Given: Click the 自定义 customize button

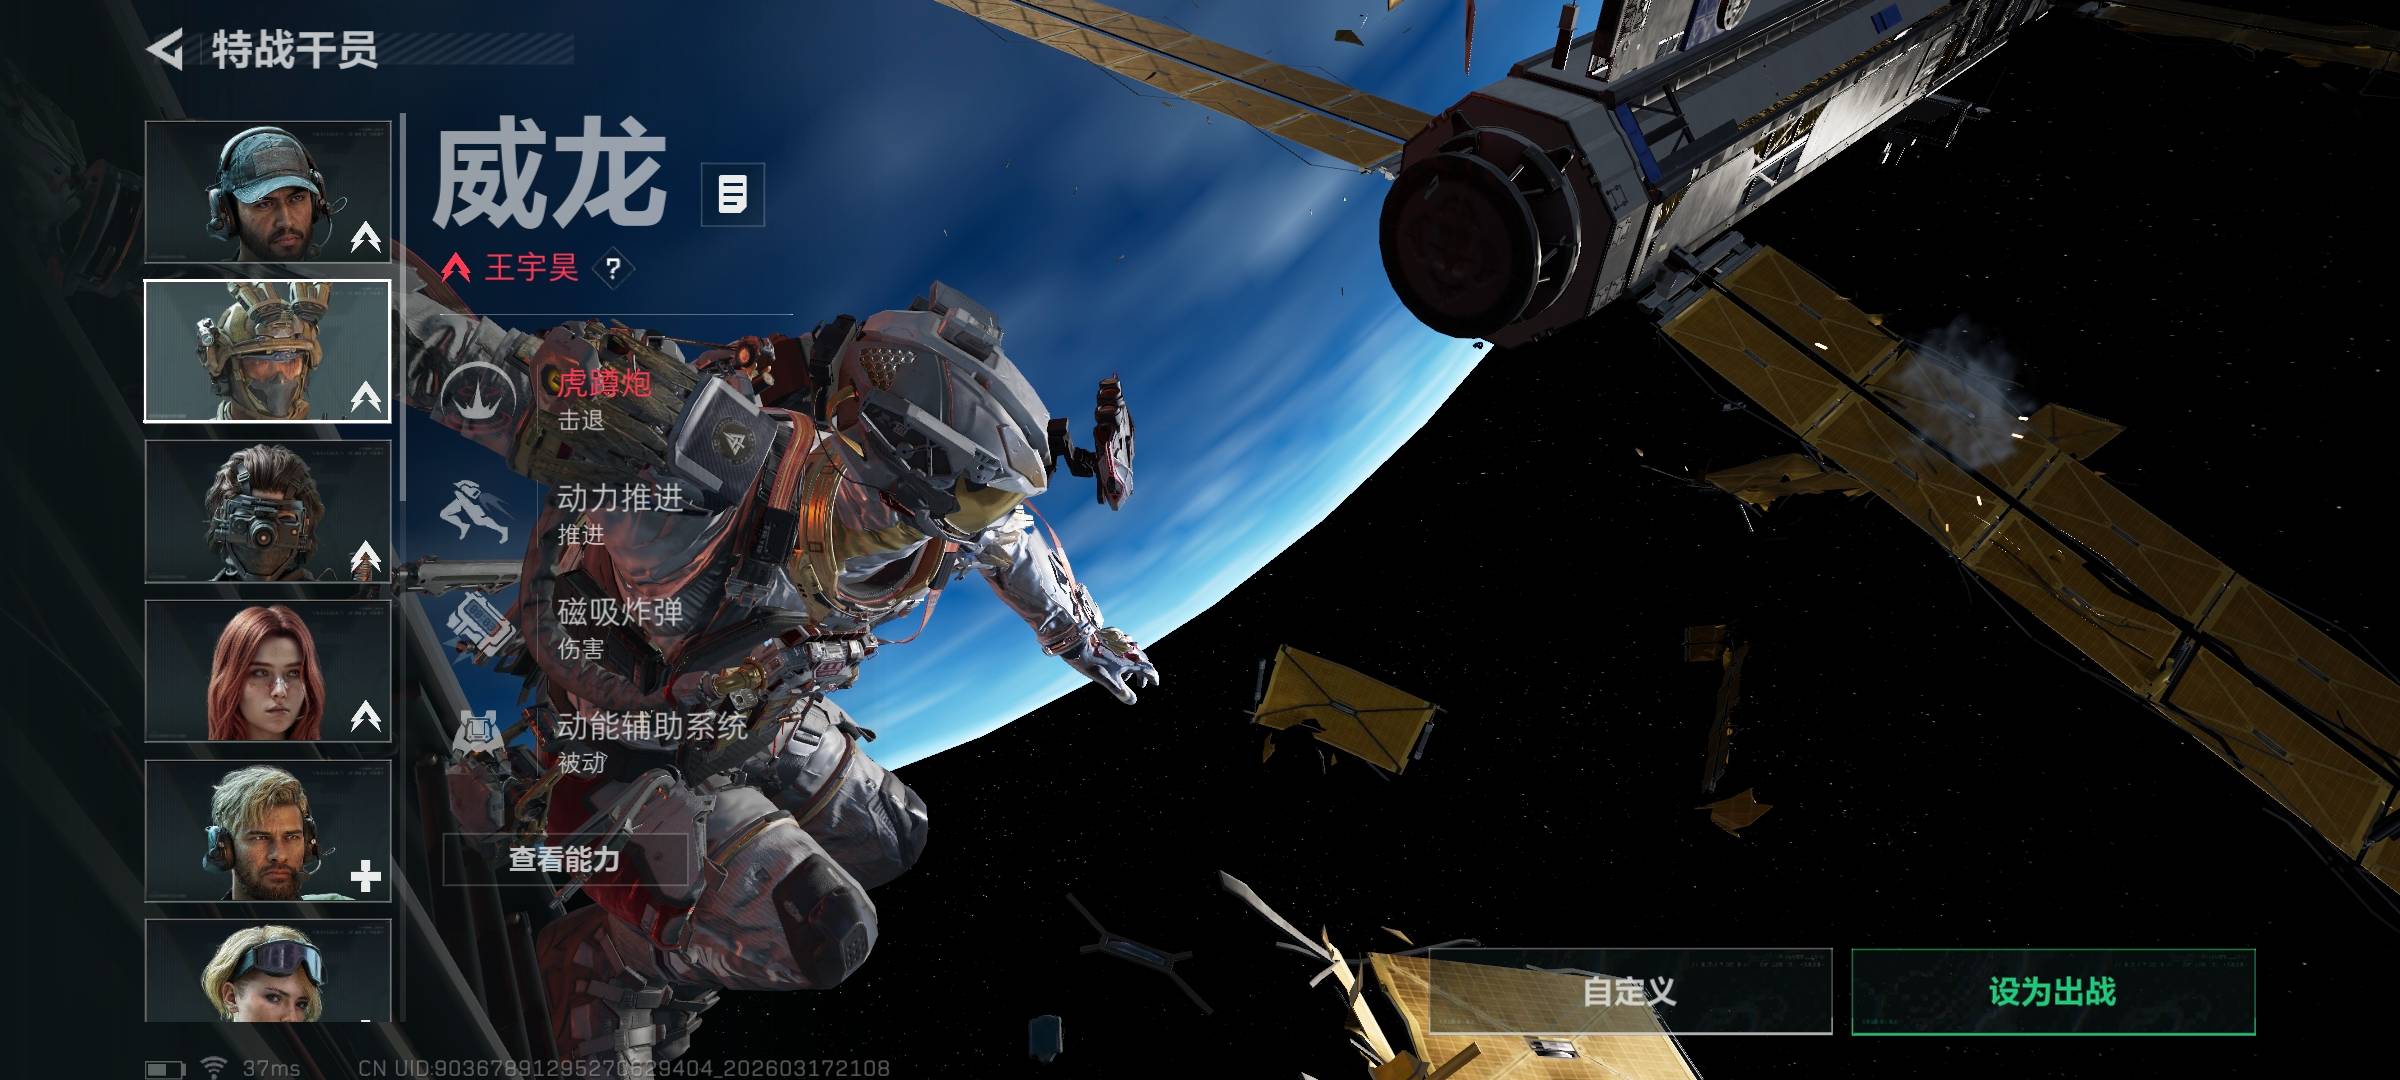Looking at the screenshot, I should [1630, 991].
